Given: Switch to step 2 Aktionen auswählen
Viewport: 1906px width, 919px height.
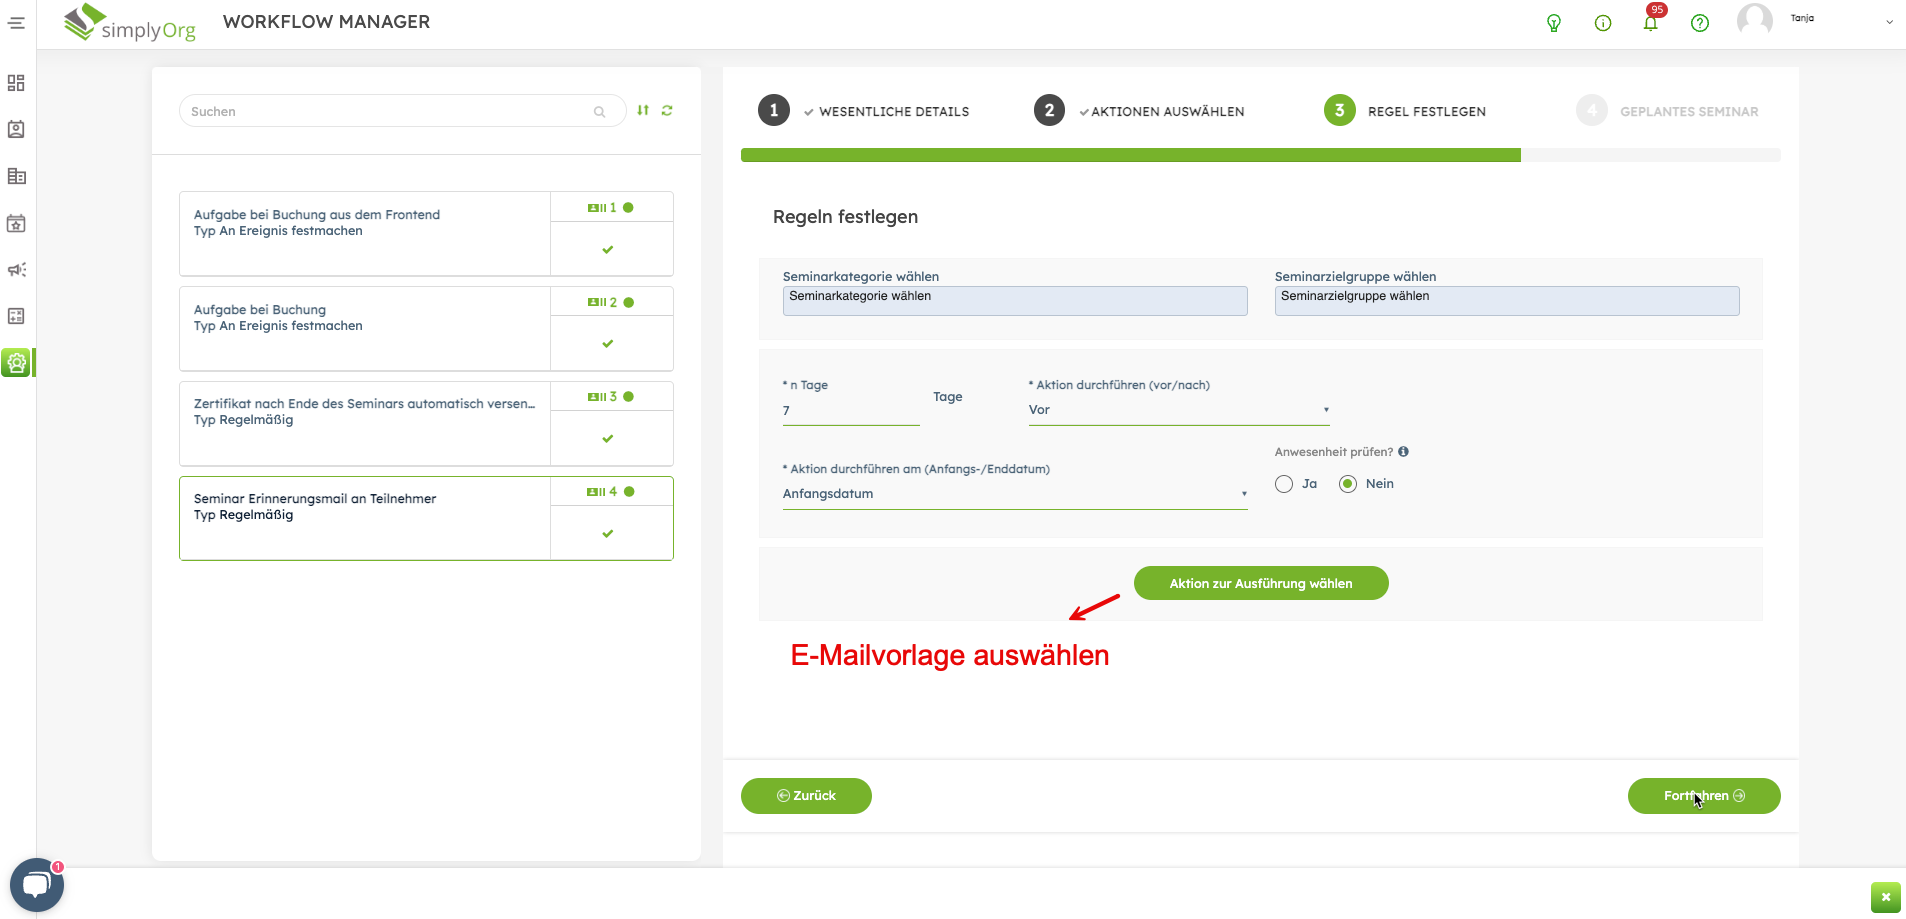Looking at the screenshot, I should (x=1049, y=111).
